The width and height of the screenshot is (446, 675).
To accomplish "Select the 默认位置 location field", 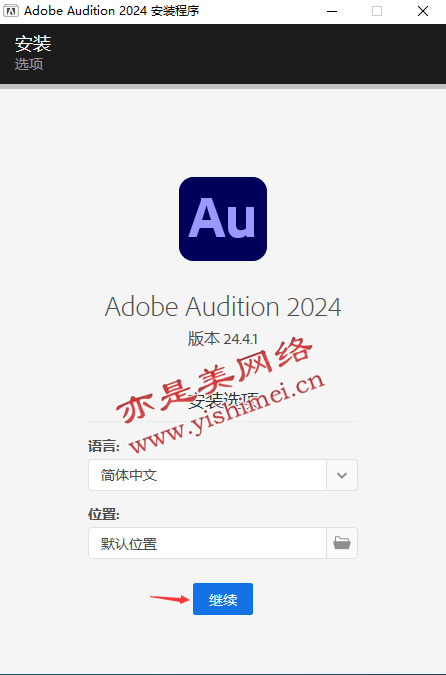I will tap(207, 543).
